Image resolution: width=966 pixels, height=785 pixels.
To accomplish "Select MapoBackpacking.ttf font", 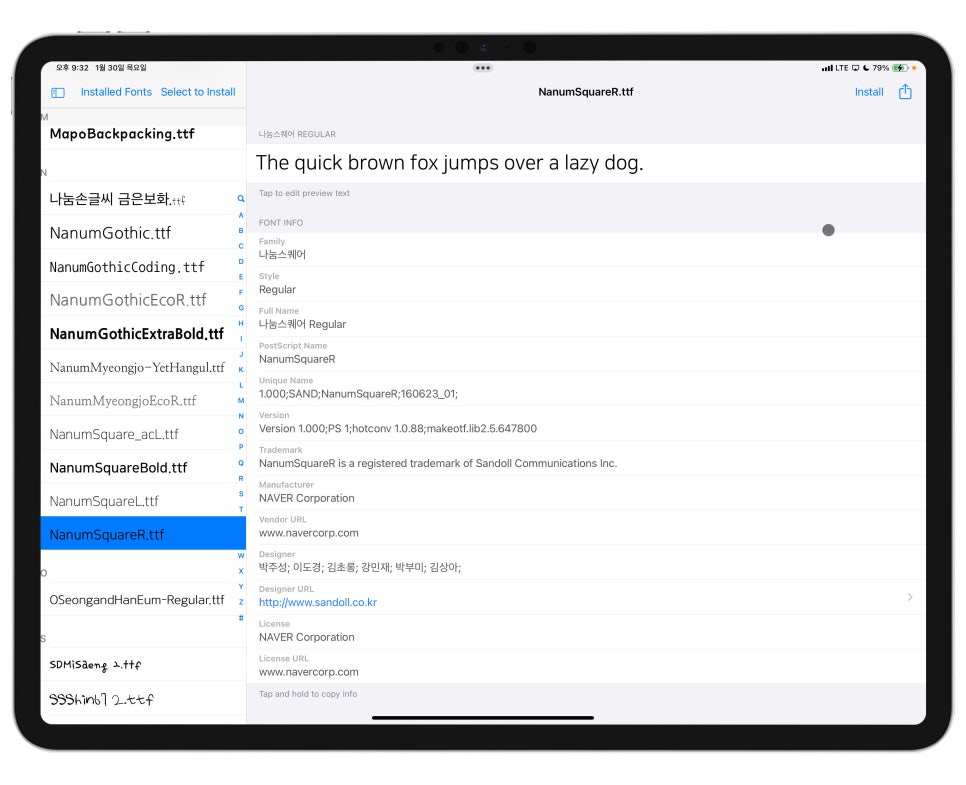I will click(143, 134).
